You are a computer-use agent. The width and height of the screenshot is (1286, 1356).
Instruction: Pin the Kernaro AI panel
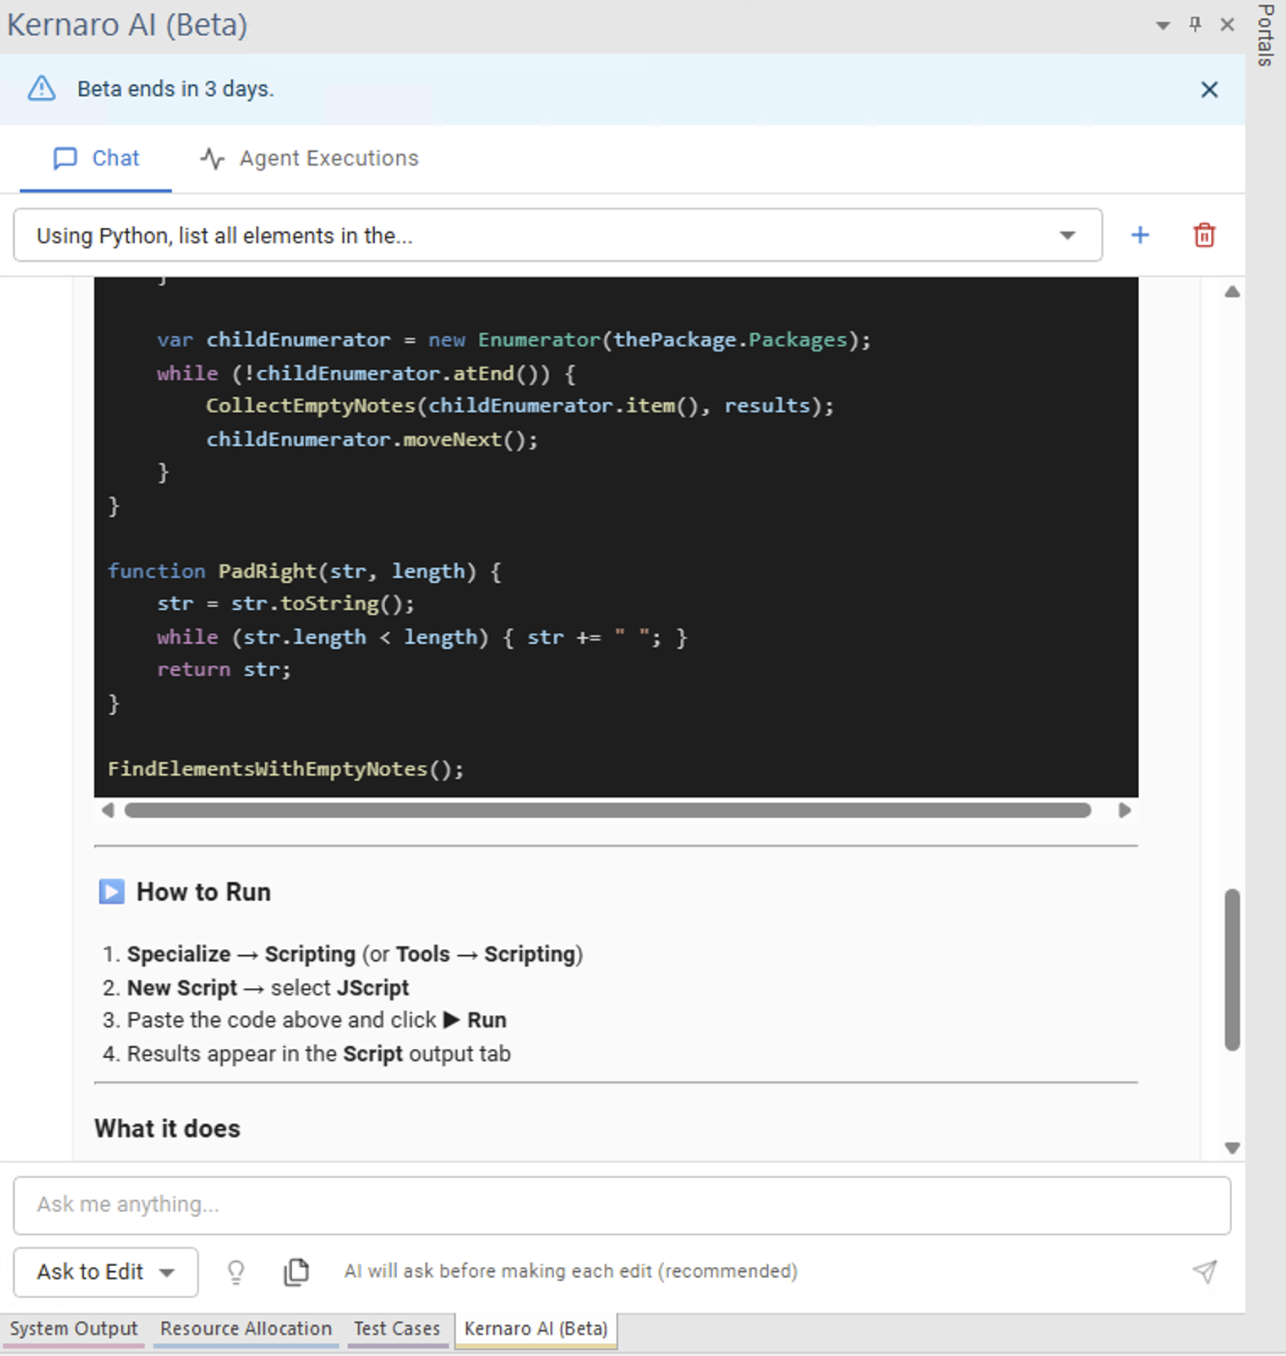click(1195, 24)
